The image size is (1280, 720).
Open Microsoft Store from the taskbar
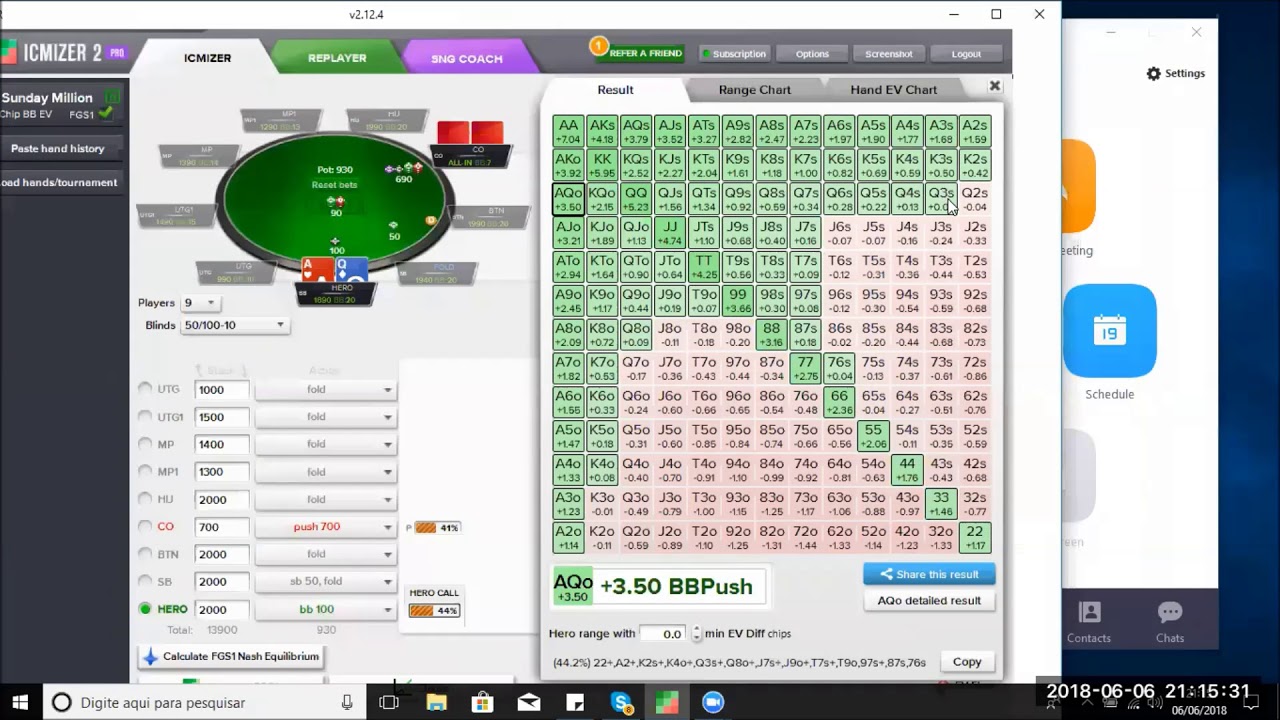coord(482,702)
